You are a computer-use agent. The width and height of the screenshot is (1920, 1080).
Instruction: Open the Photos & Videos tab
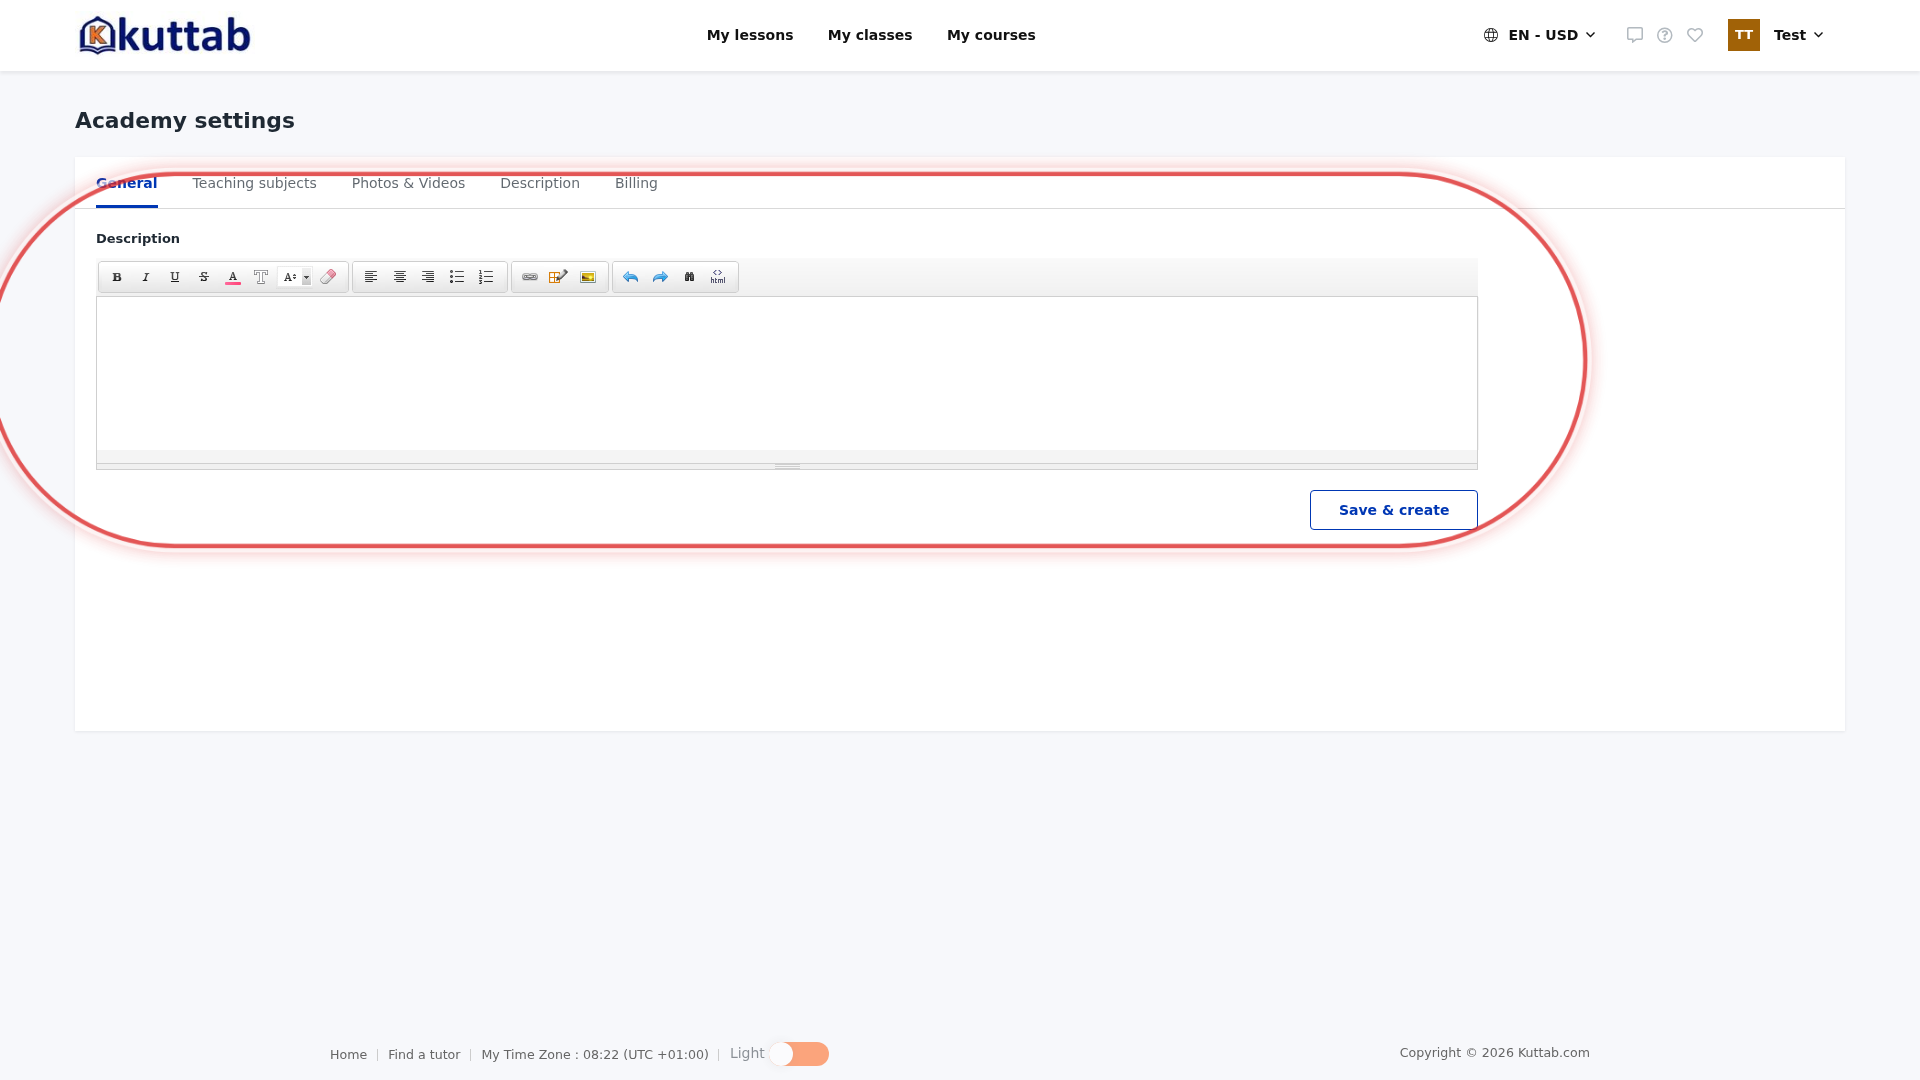(408, 183)
